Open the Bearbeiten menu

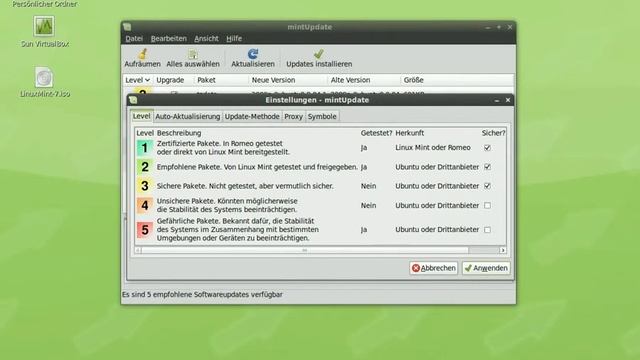pos(169,38)
